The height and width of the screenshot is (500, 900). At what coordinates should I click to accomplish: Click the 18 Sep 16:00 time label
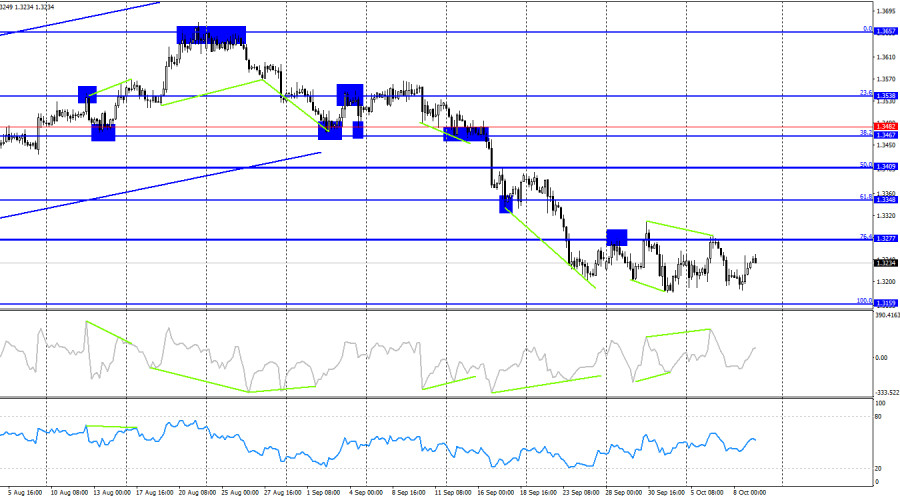pos(538,493)
